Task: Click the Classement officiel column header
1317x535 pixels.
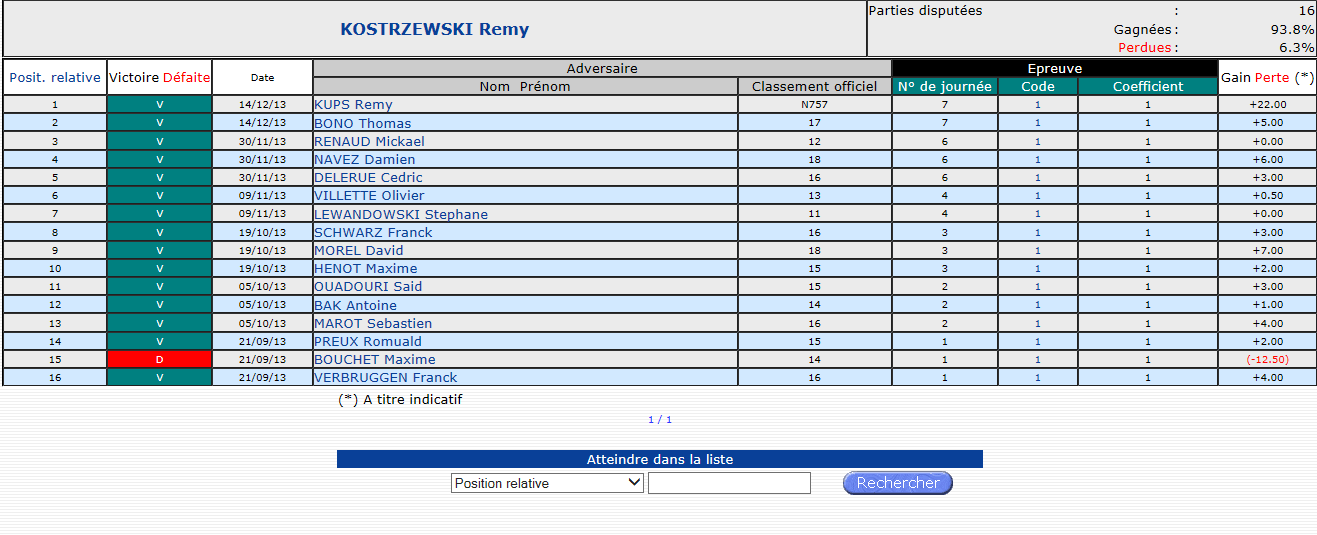Action: 814,86
